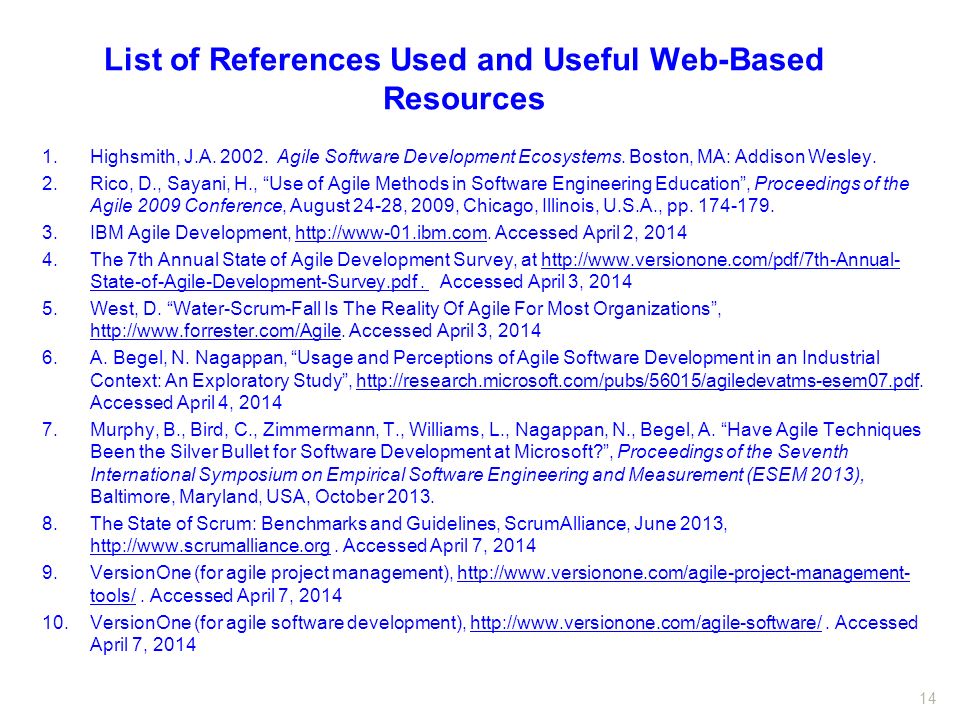
Task: Click 'Baltimore, Maryland, USA, October 2013' text
Action: click(x=262, y=496)
